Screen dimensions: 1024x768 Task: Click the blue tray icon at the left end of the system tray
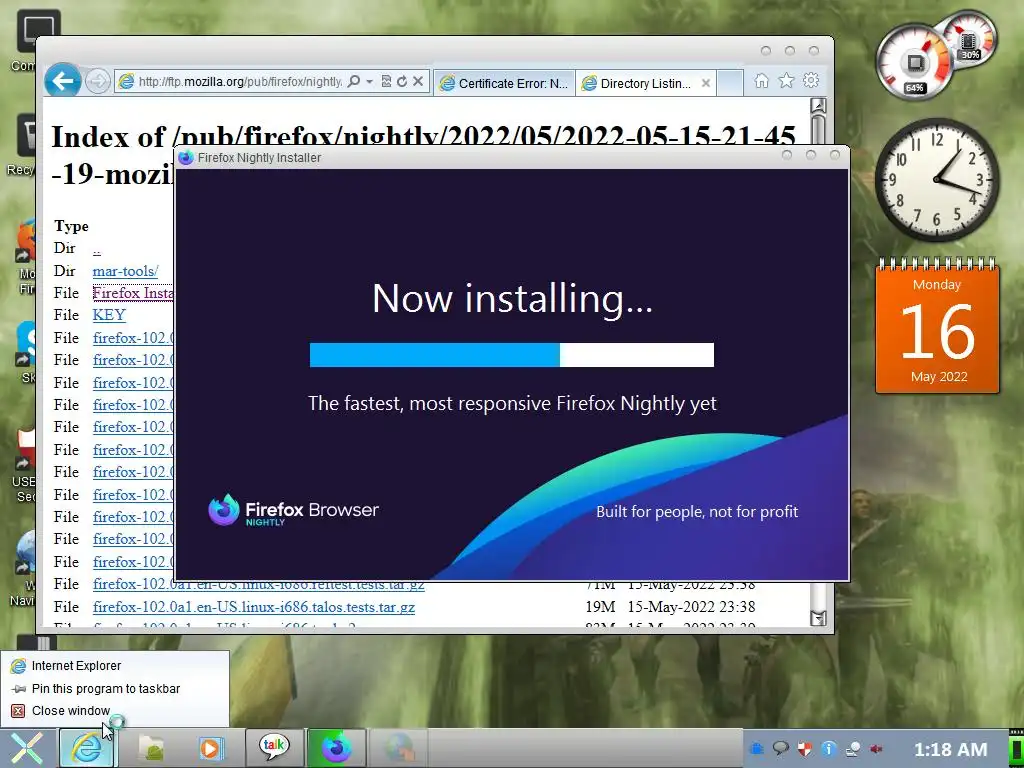coord(756,748)
